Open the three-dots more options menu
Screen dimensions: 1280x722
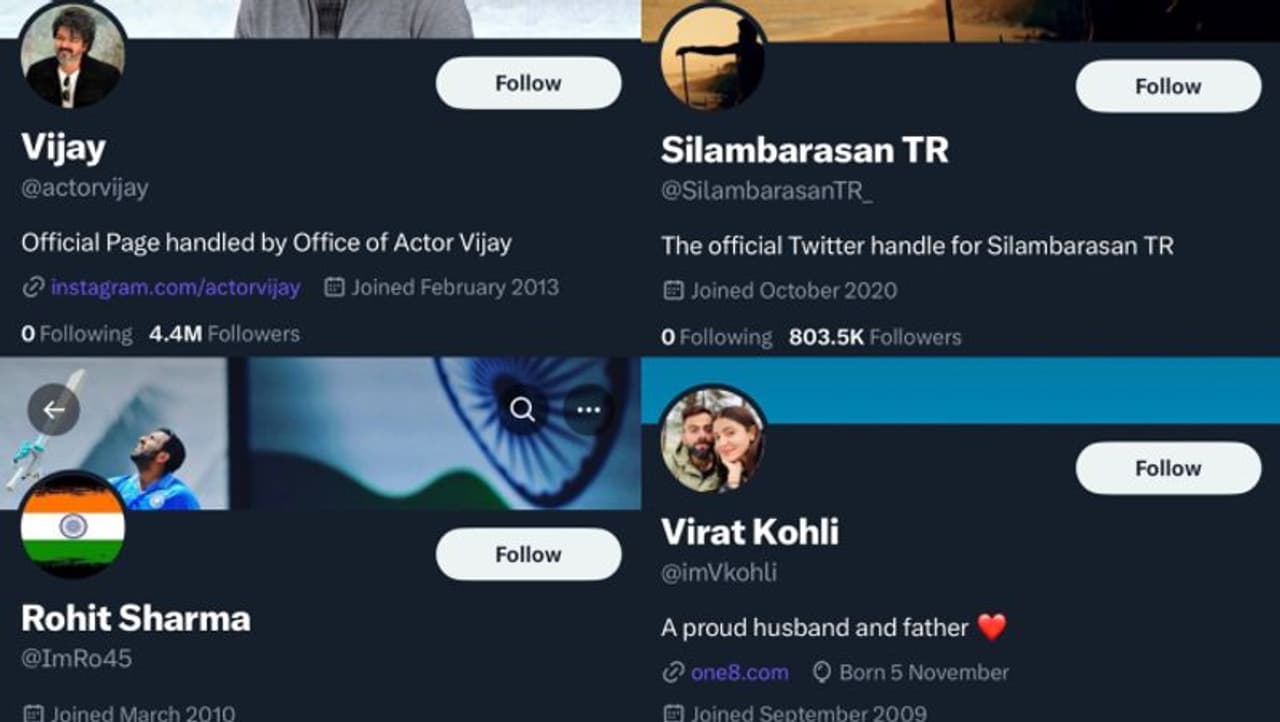point(588,409)
